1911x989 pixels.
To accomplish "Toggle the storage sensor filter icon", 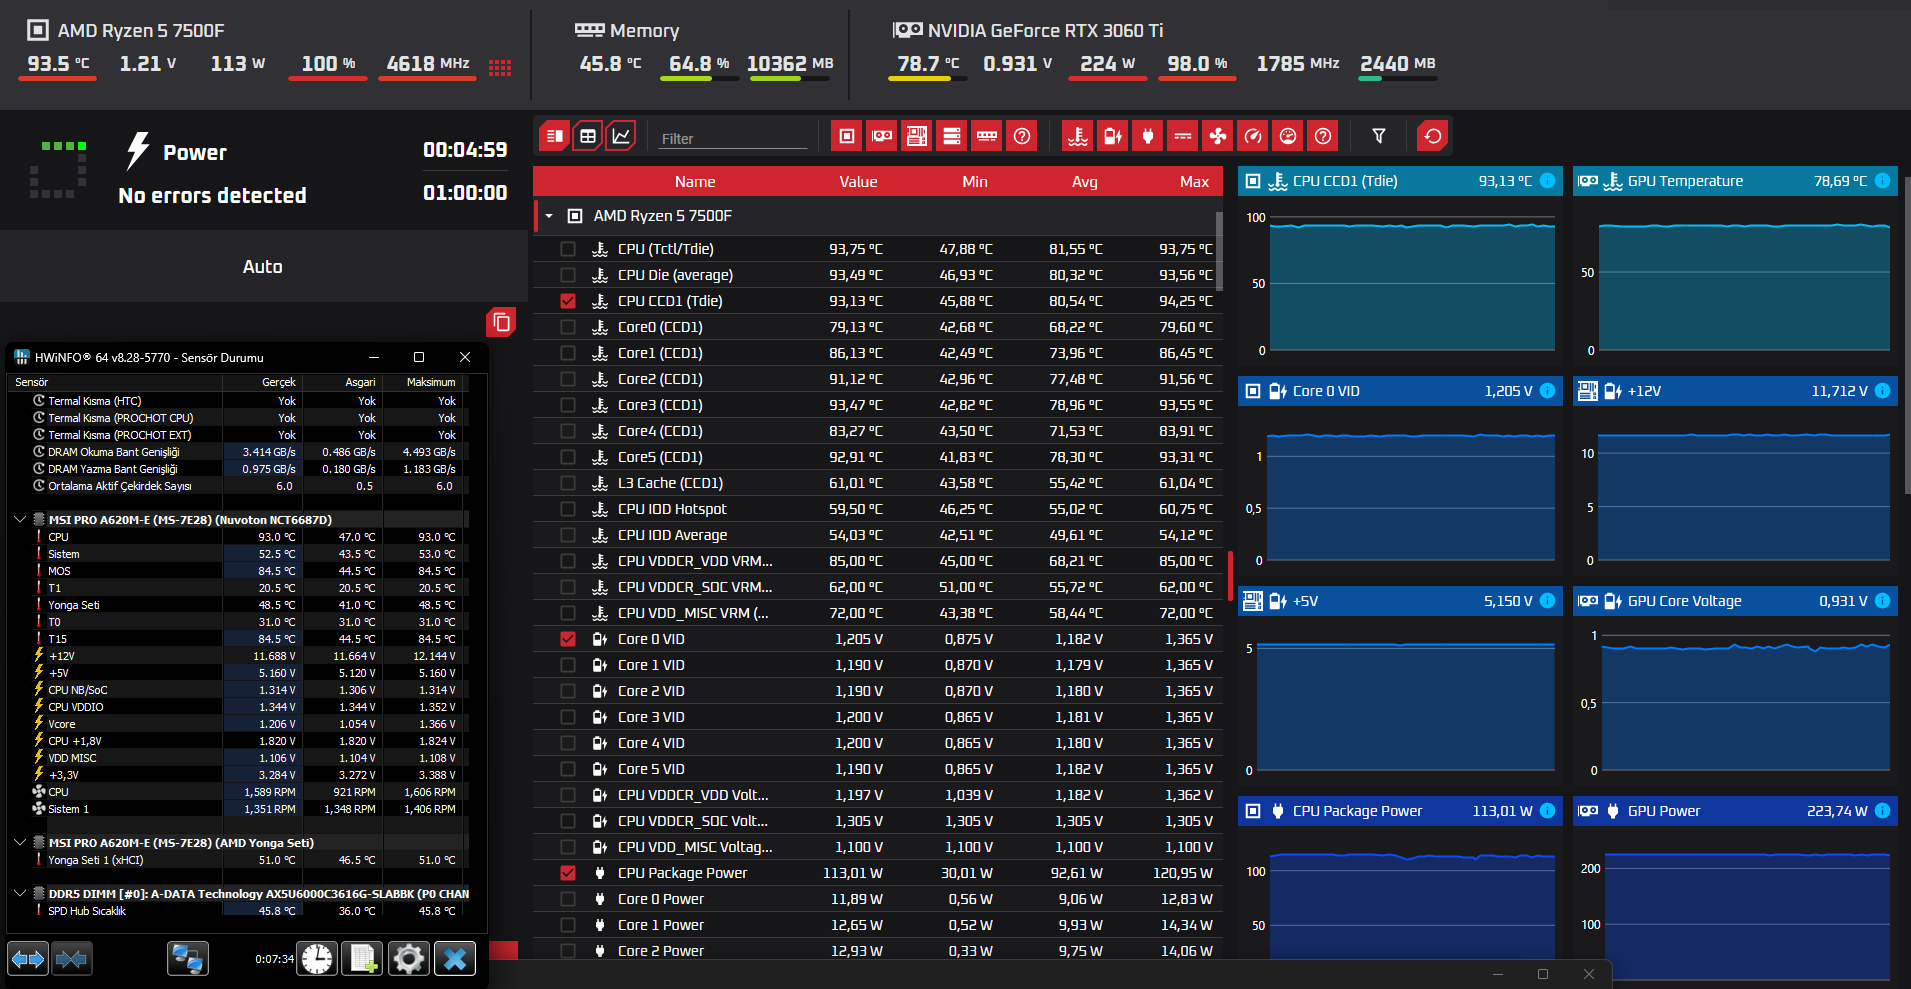I will (x=952, y=136).
